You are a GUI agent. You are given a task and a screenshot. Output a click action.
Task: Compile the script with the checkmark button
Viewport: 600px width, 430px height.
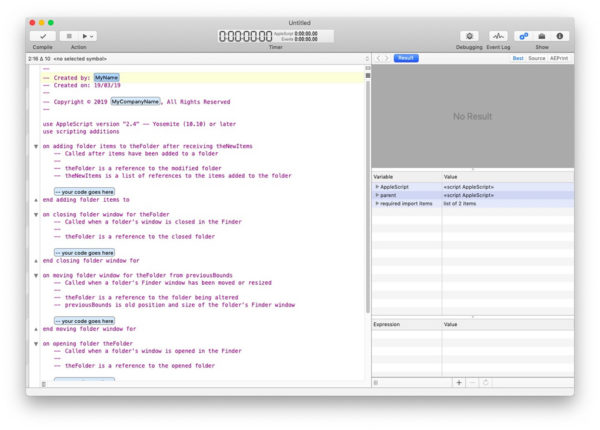click(43, 36)
